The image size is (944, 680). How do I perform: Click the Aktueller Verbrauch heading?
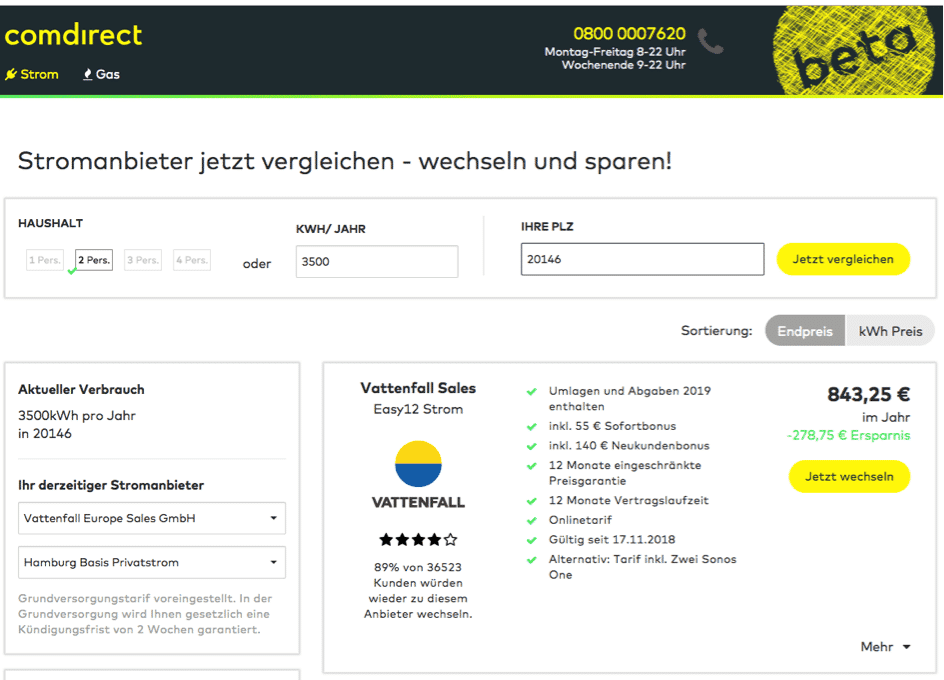[x=81, y=389]
